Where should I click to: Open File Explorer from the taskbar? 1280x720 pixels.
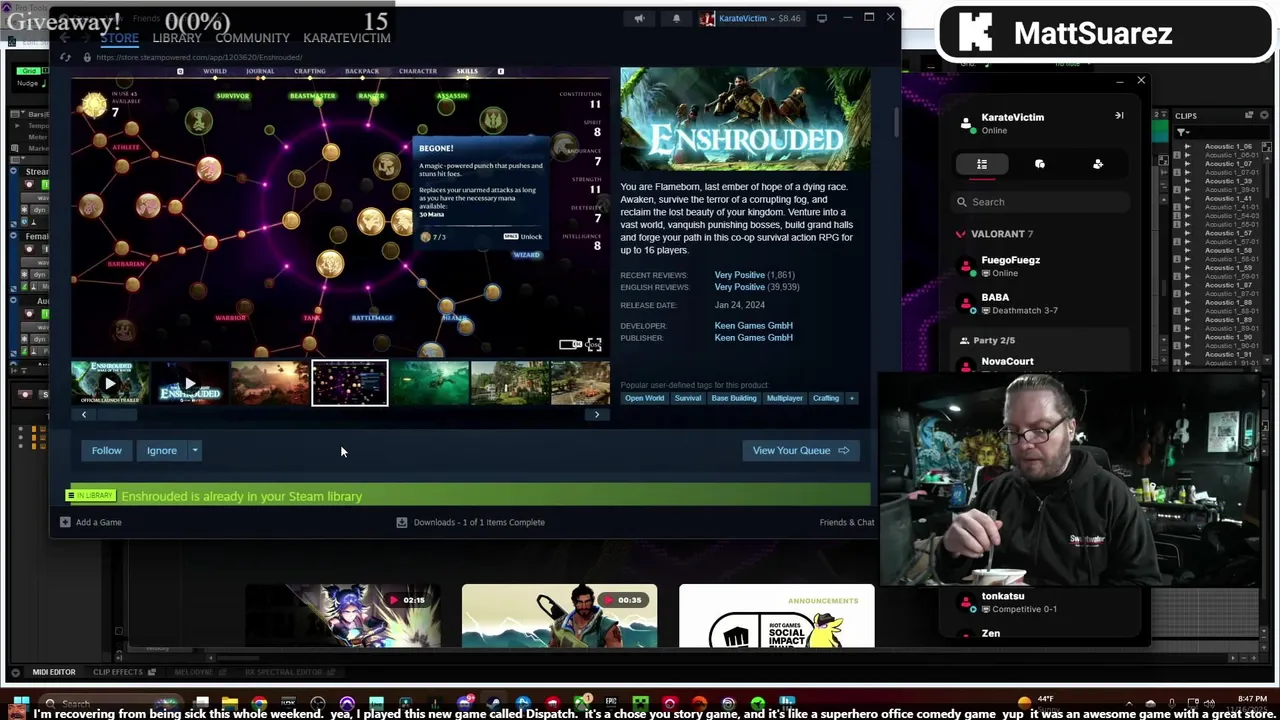230,704
